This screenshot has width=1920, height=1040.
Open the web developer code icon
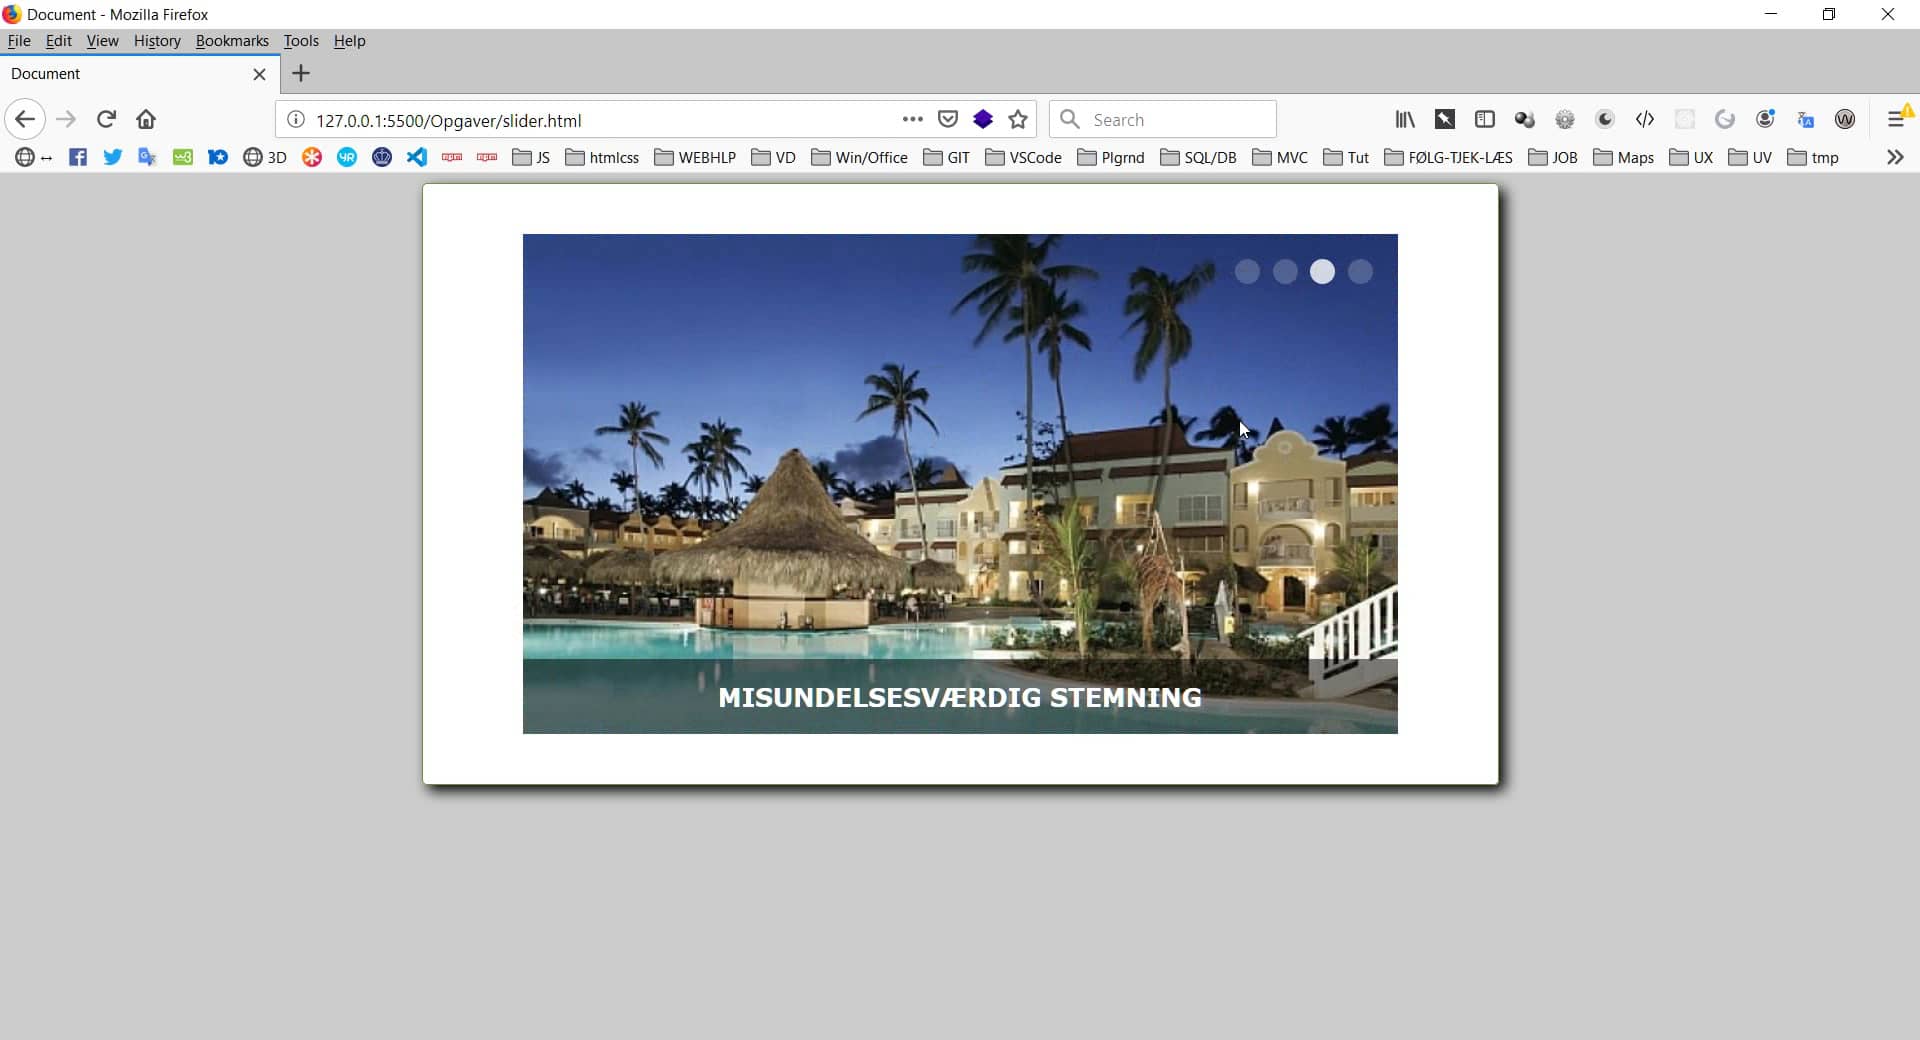[1645, 120]
